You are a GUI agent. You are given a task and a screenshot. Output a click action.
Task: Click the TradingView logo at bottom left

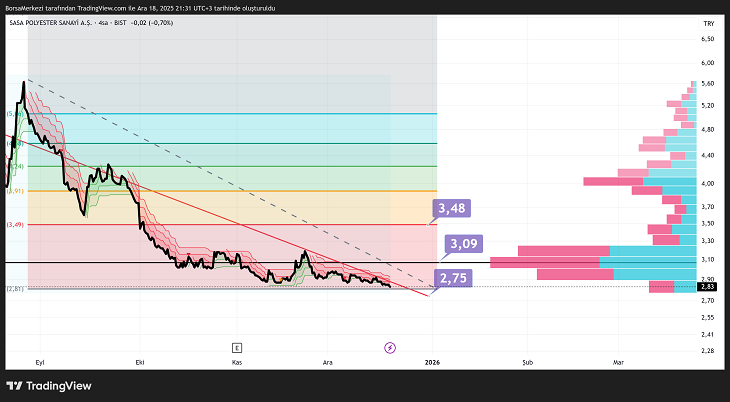(x=48, y=386)
